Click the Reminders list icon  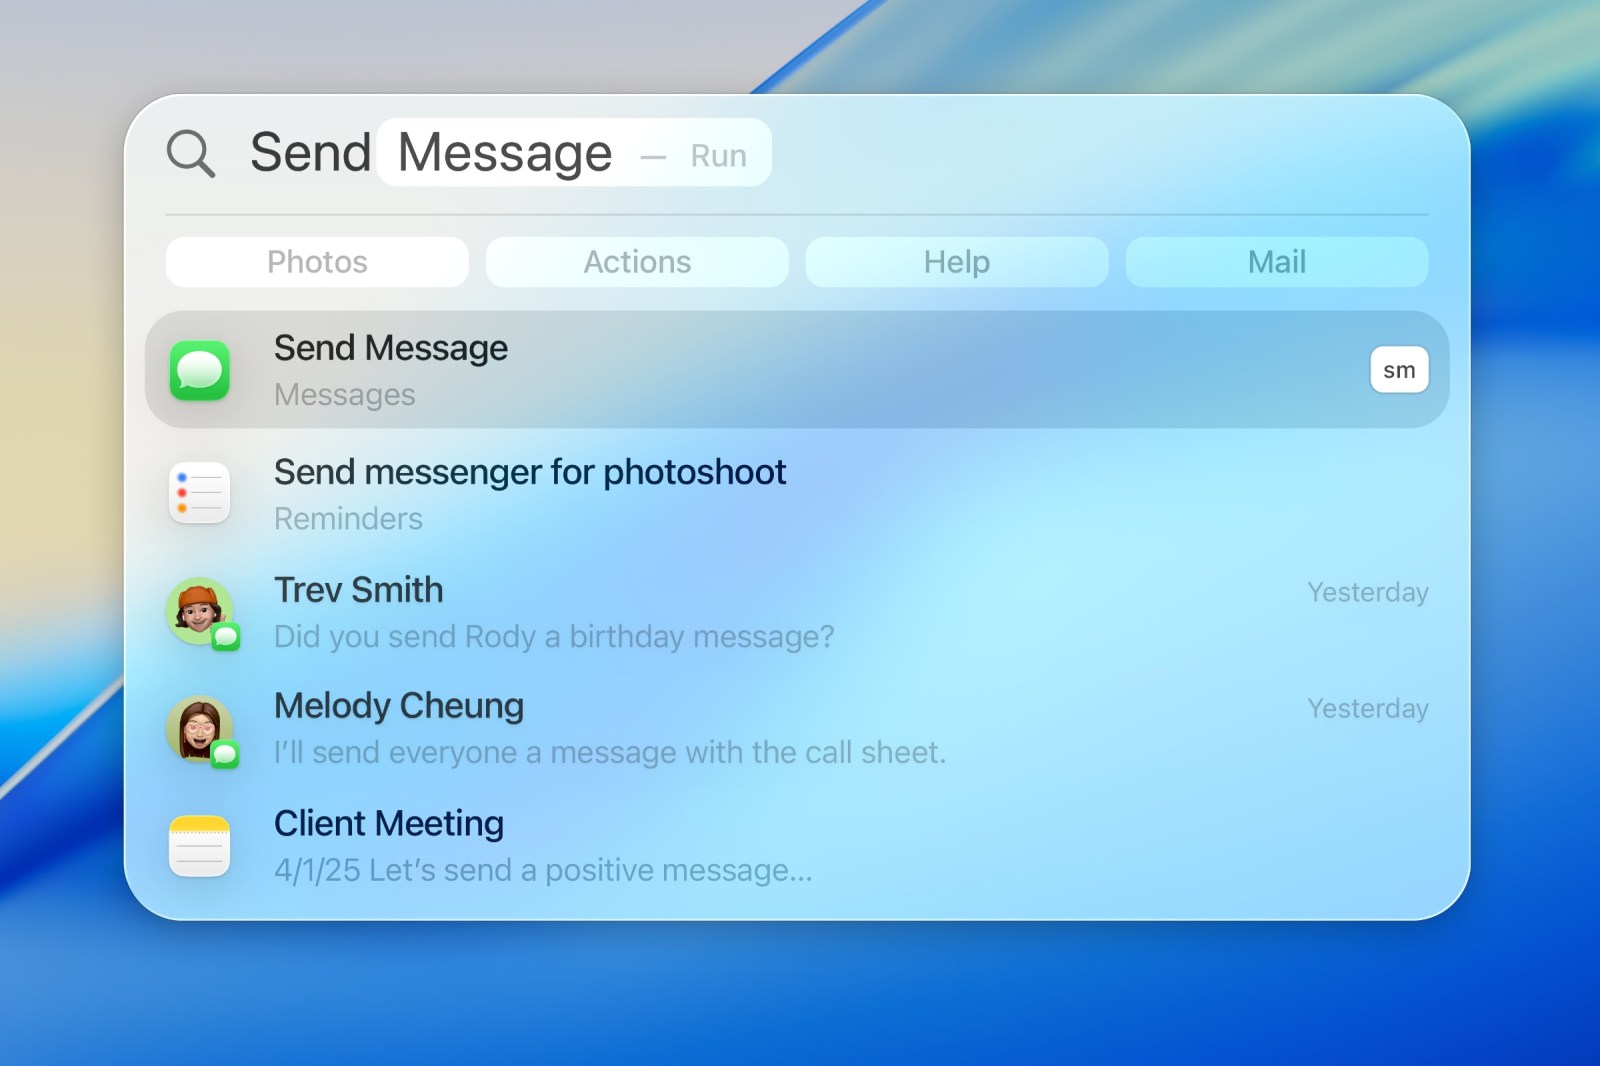click(x=200, y=493)
